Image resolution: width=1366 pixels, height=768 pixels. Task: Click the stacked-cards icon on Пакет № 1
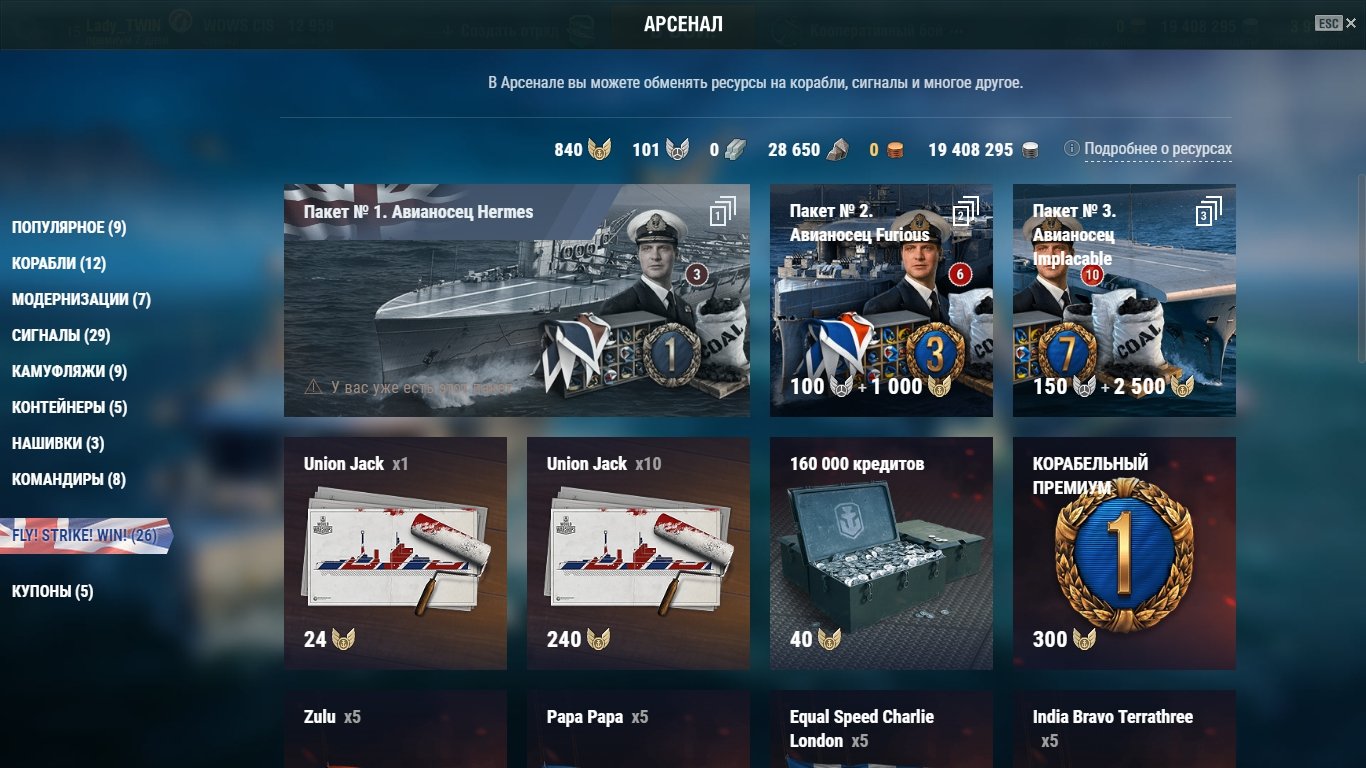tap(723, 211)
